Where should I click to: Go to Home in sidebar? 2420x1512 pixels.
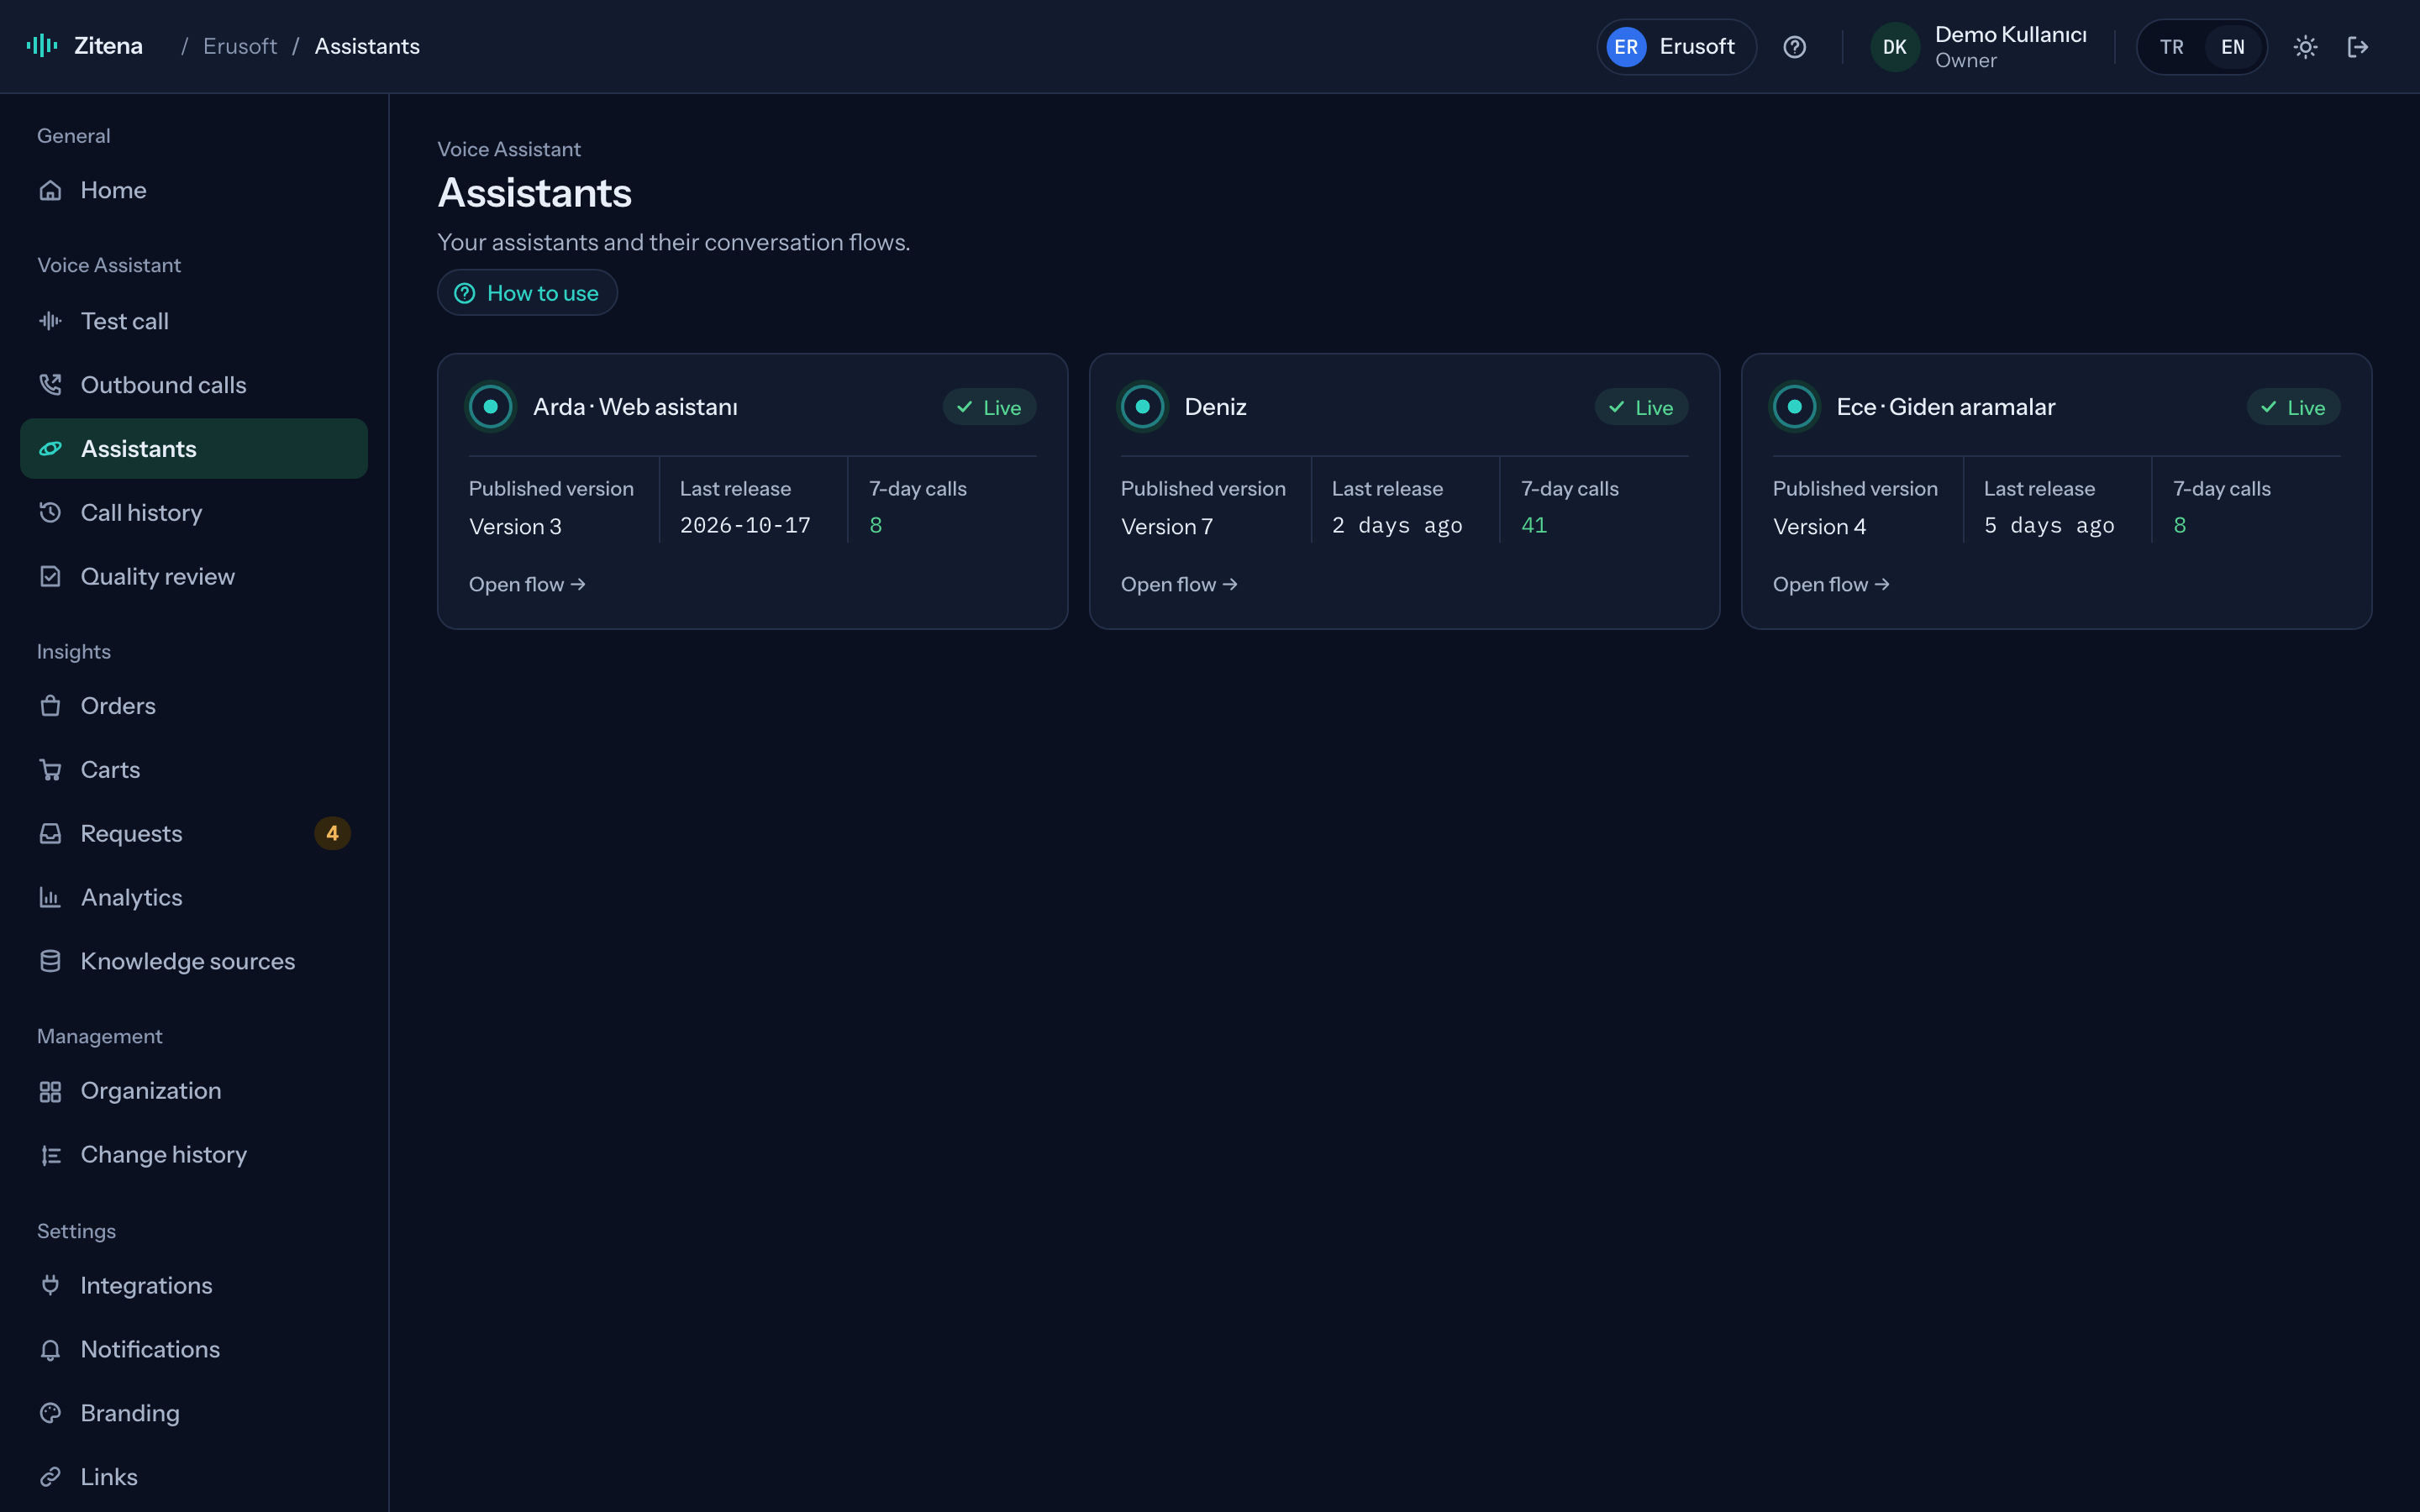[x=194, y=190]
